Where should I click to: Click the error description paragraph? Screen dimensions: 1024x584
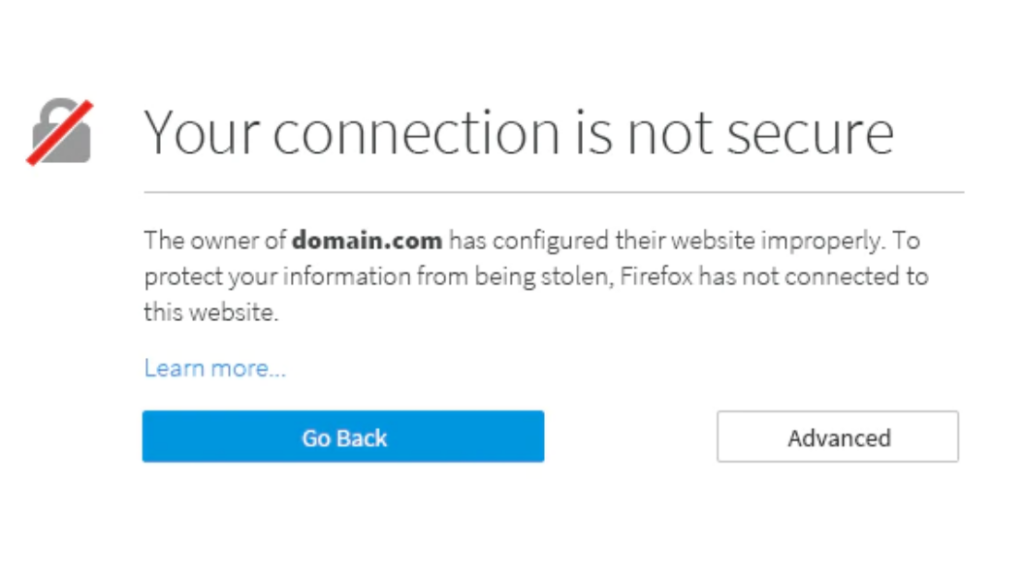tap(536, 276)
